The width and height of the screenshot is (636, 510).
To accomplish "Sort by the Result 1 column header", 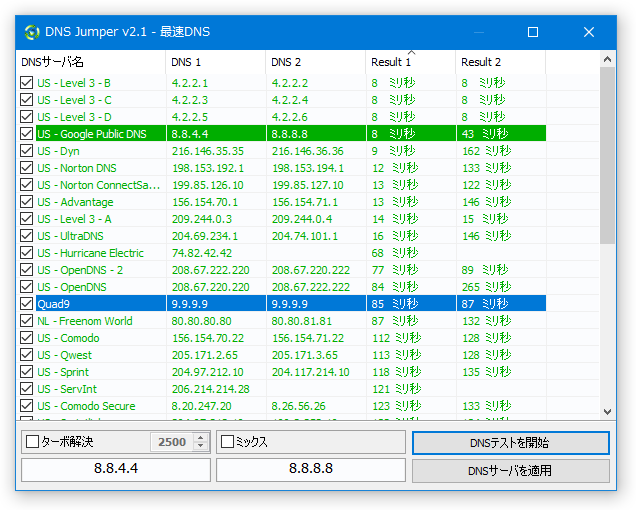I will (x=411, y=62).
